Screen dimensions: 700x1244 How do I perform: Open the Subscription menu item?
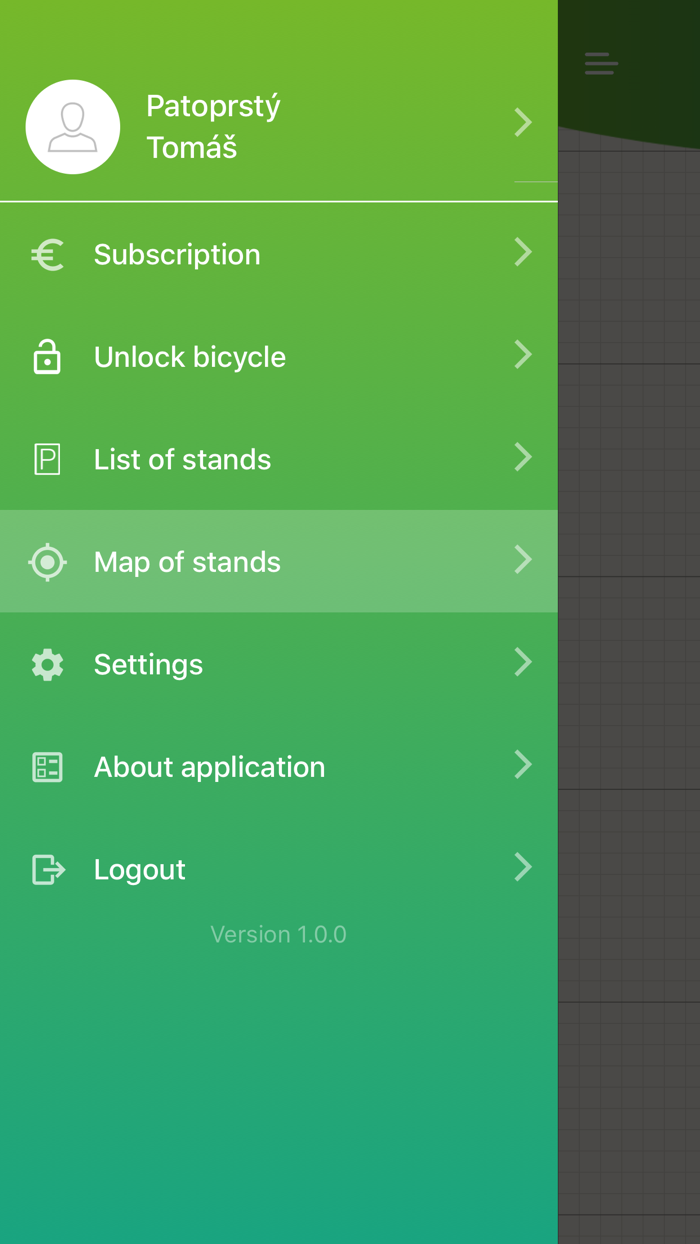pos(279,254)
